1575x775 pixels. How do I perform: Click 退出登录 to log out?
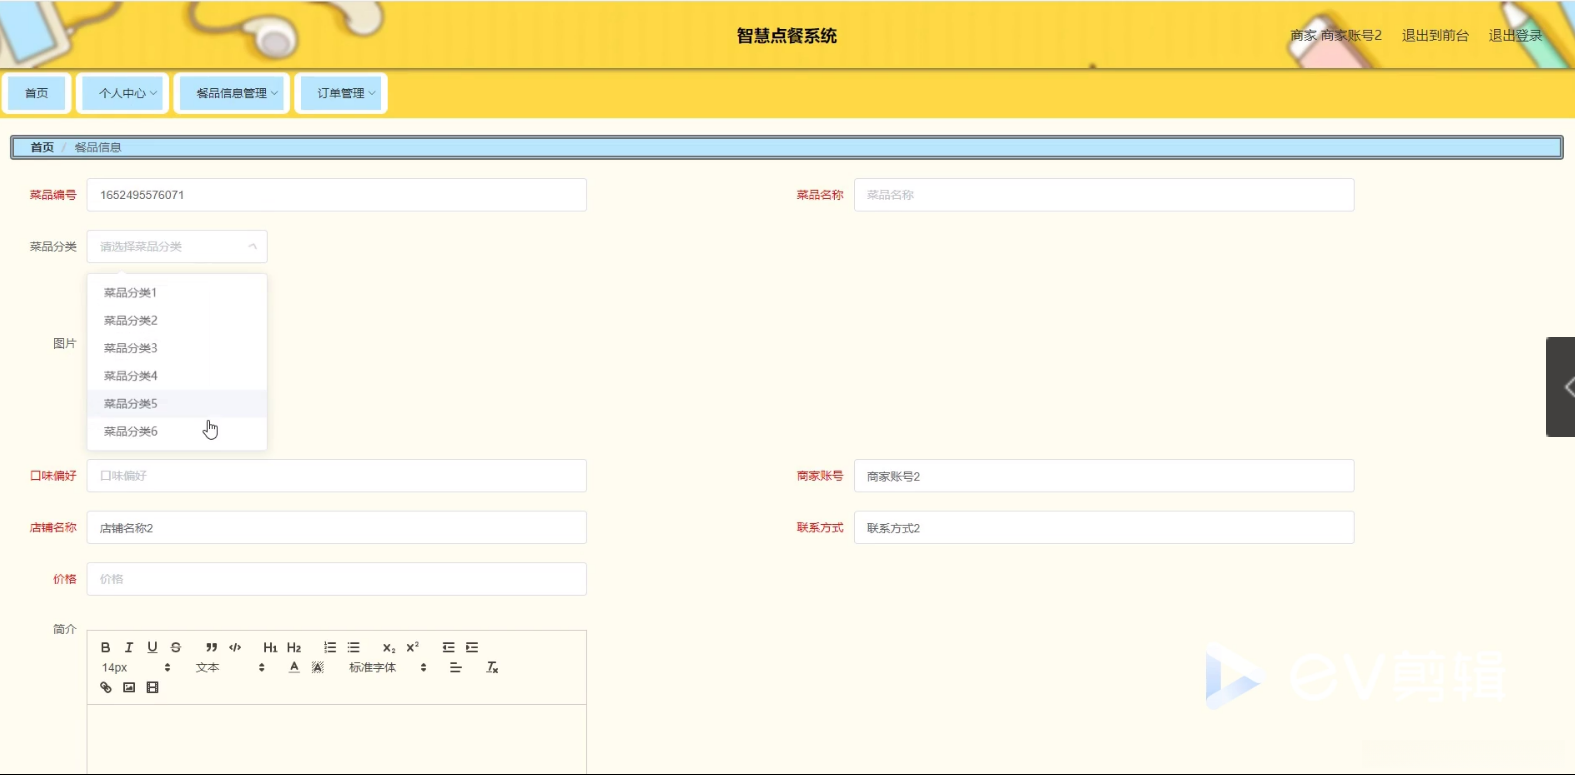coord(1515,35)
